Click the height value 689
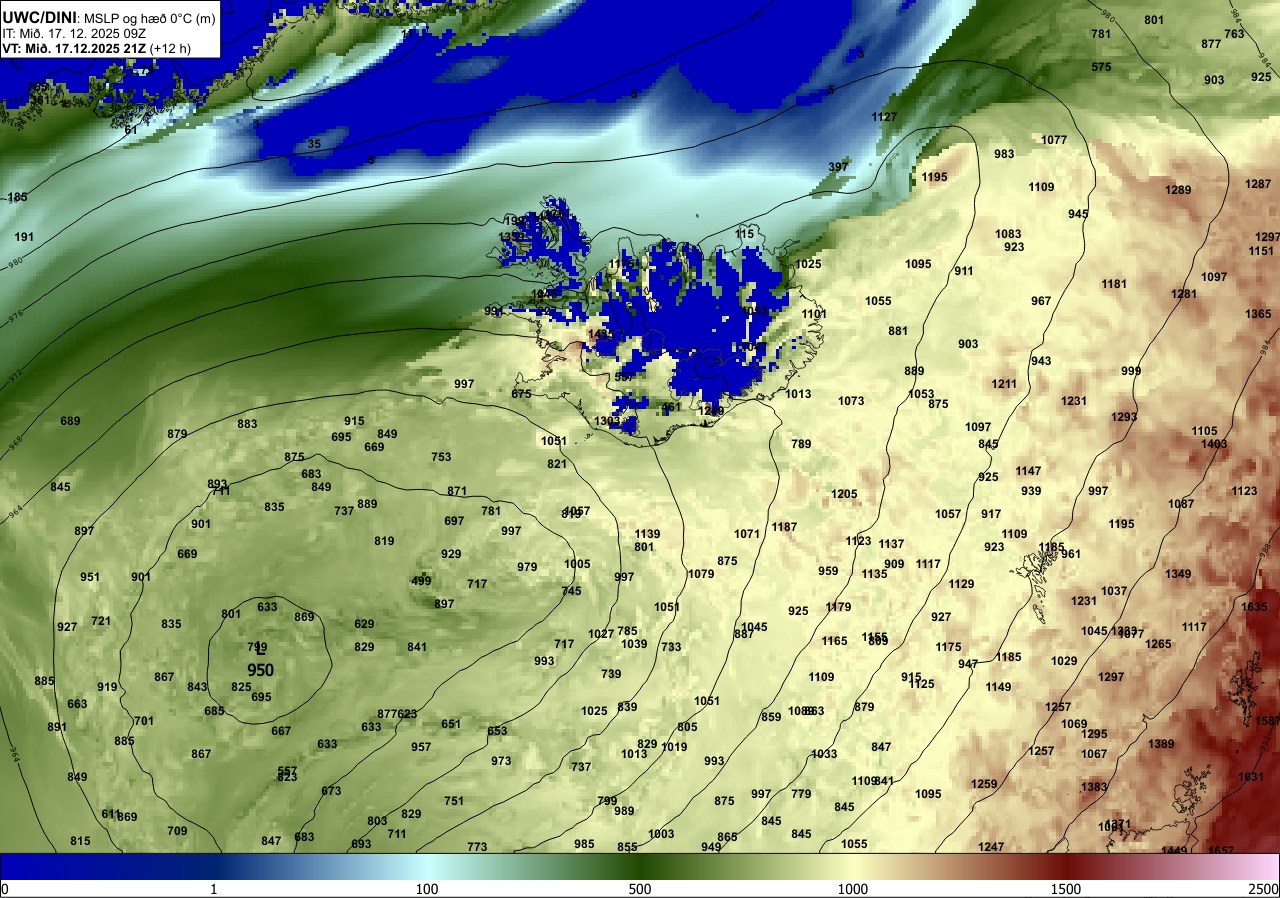Viewport: 1280px width, 898px height. coord(70,421)
